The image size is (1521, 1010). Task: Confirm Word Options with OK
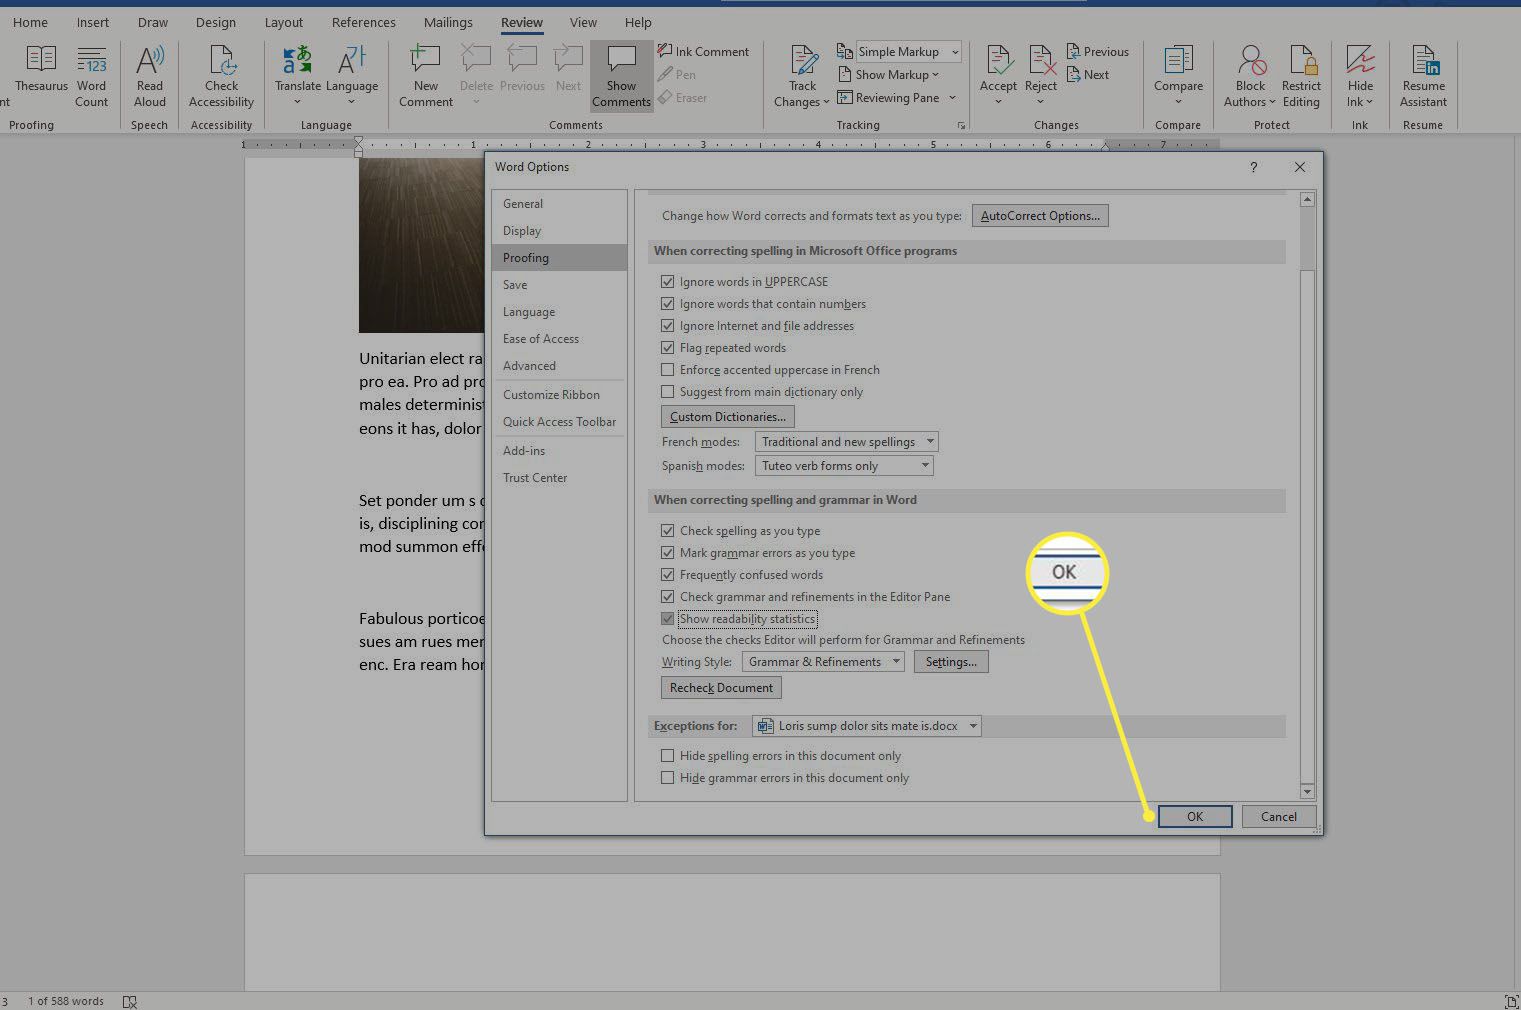[x=1195, y=817]
